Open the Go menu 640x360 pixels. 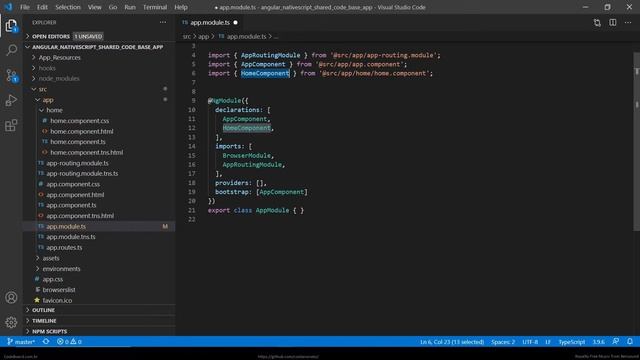(113, 7)
